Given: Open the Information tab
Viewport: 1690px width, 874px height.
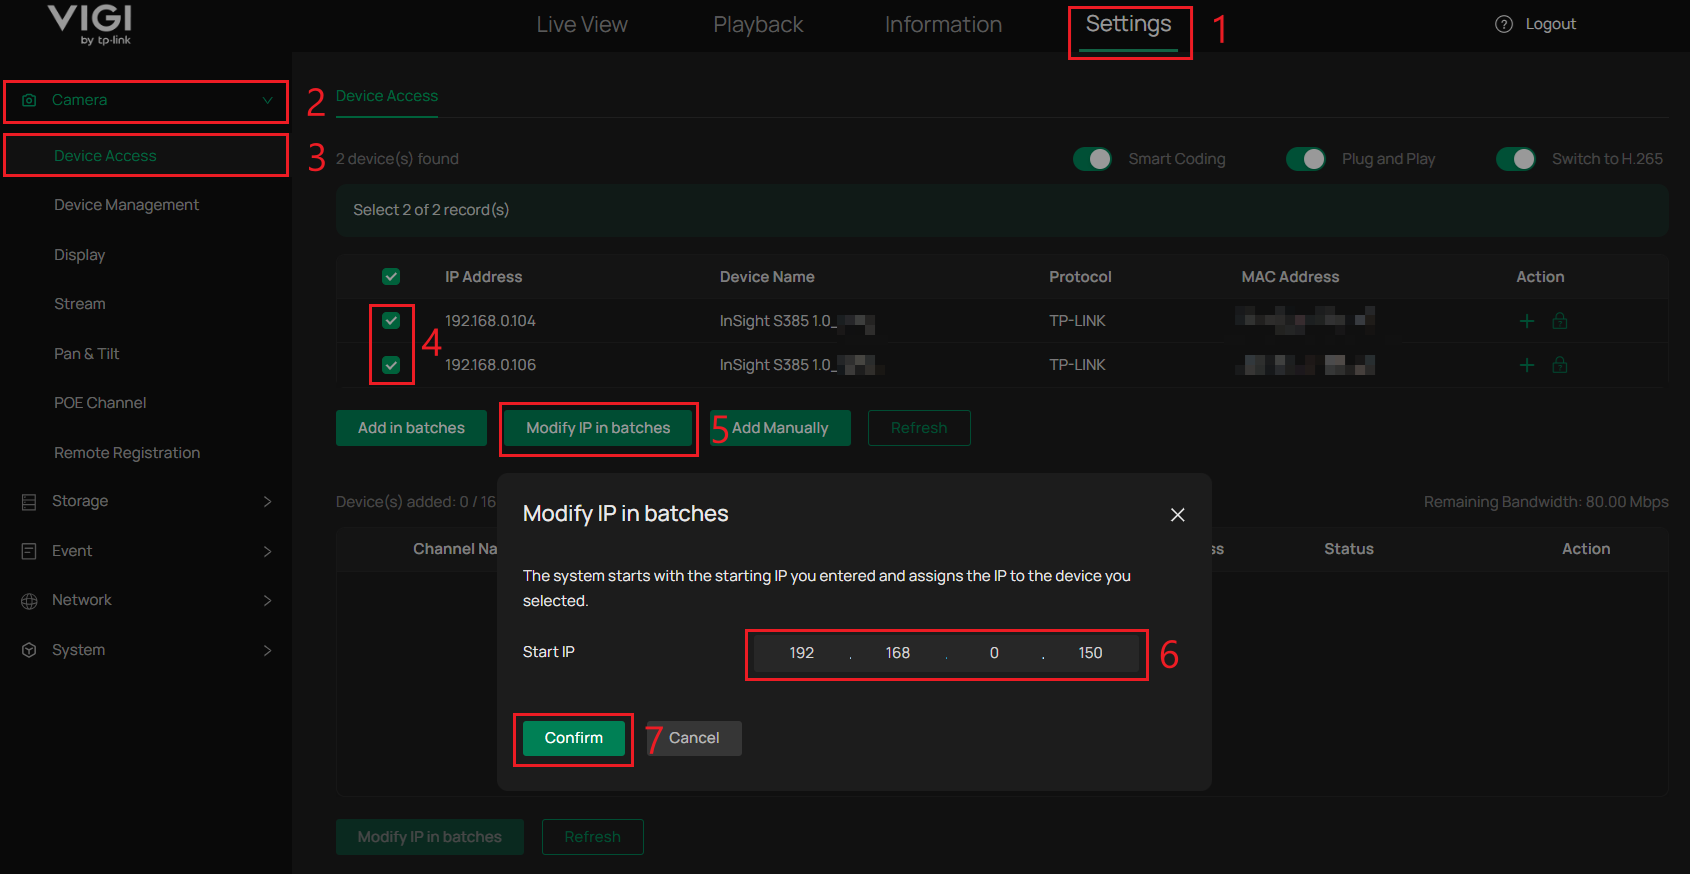Looking at the screenshot, I should coord(943,25).
